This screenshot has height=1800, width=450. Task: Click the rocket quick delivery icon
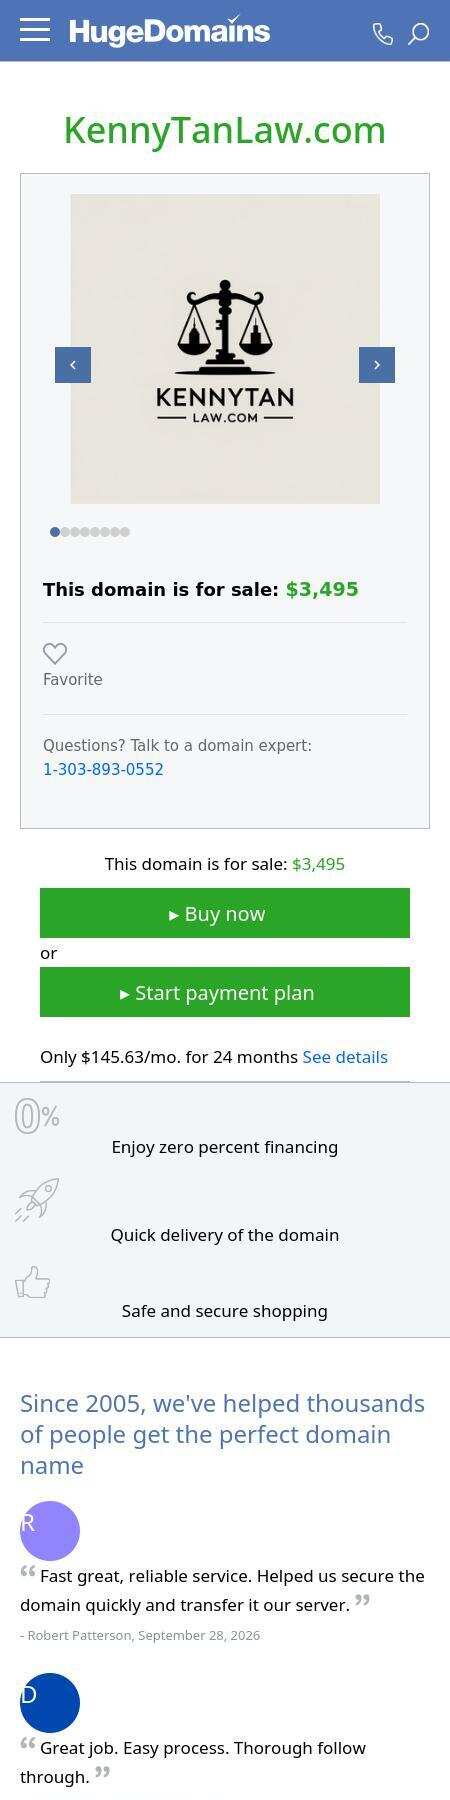click(37, 1200)
